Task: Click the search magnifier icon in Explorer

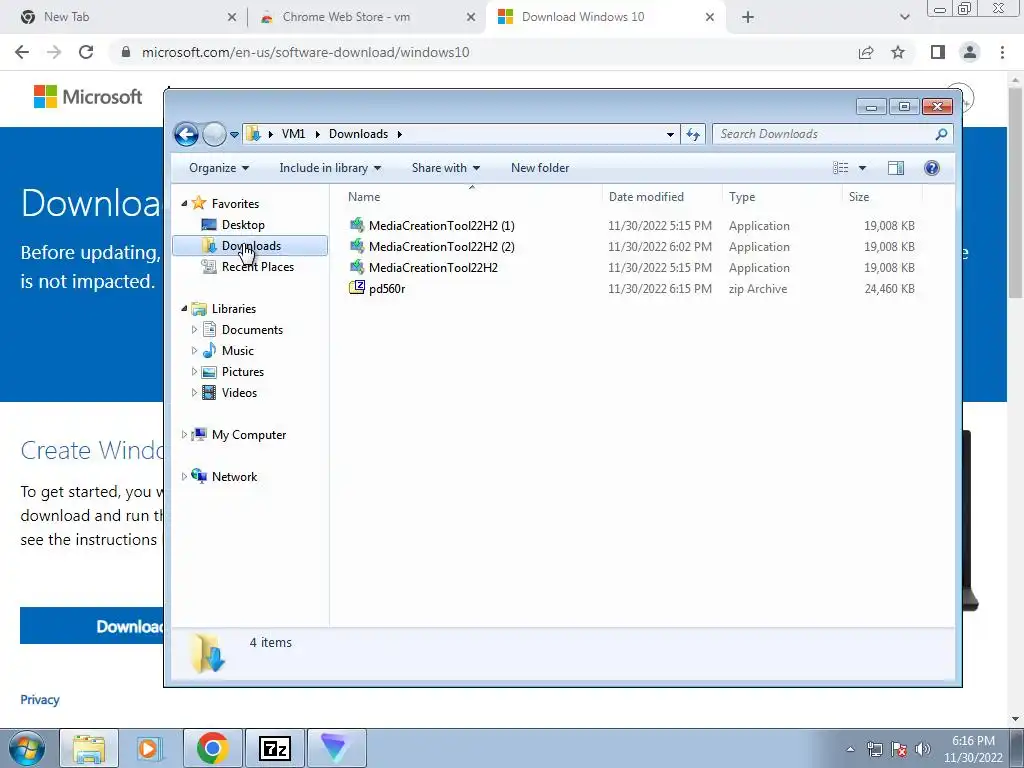Action: click(941, 135)
